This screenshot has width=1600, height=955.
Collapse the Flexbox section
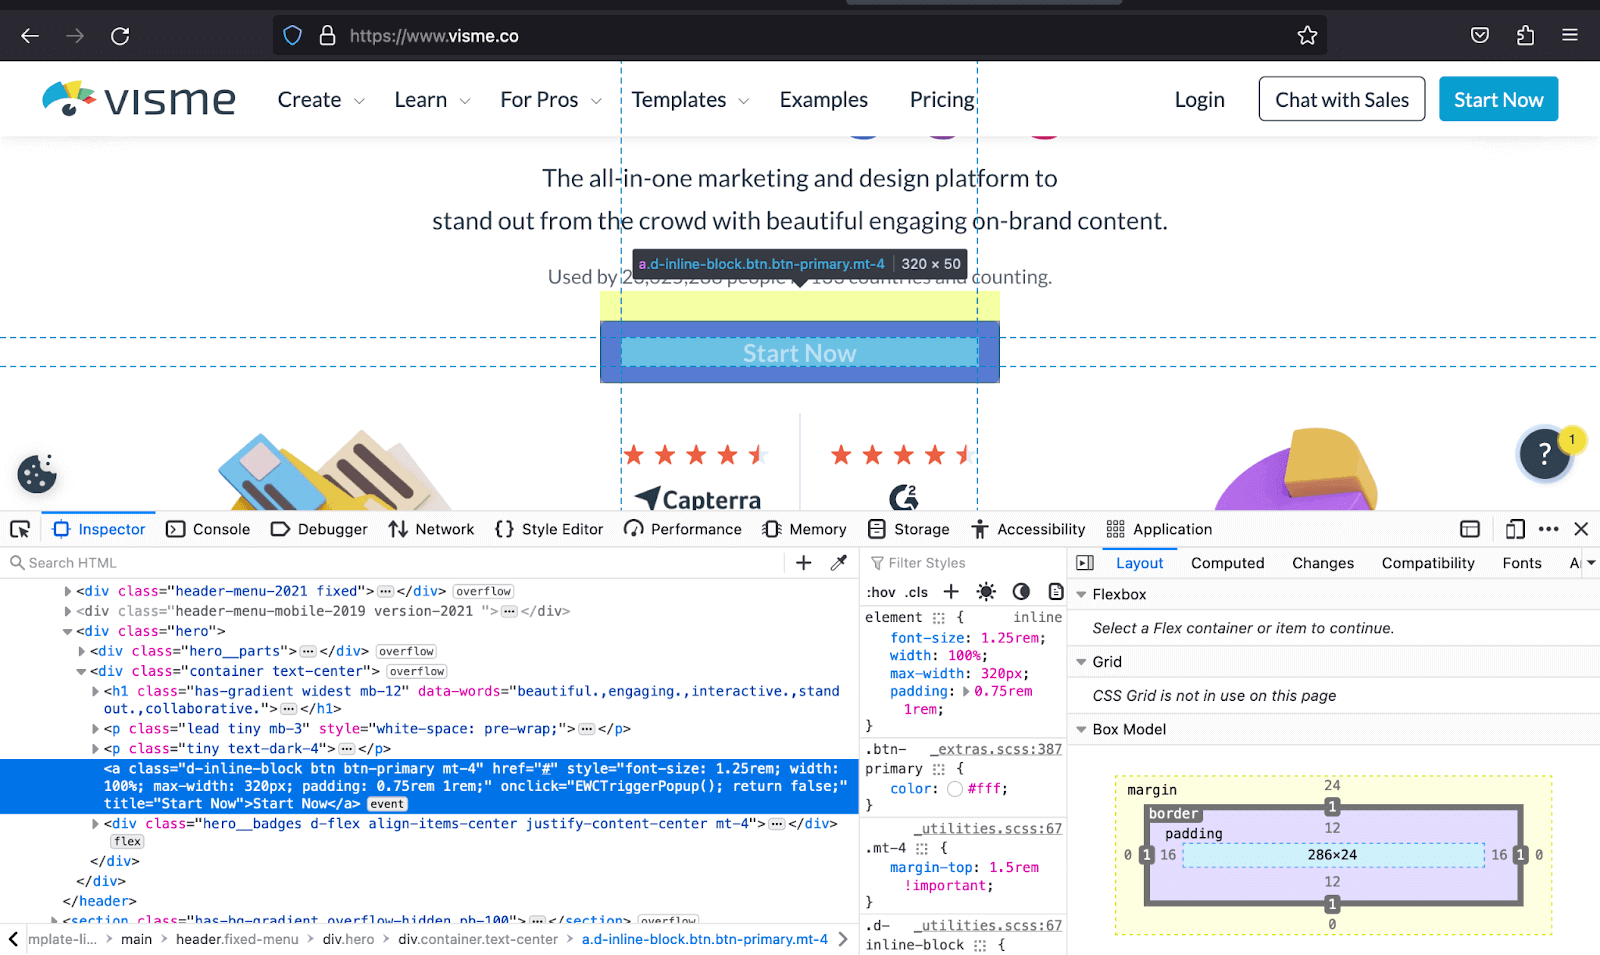pyautogui.click(x=1081, y=594)
